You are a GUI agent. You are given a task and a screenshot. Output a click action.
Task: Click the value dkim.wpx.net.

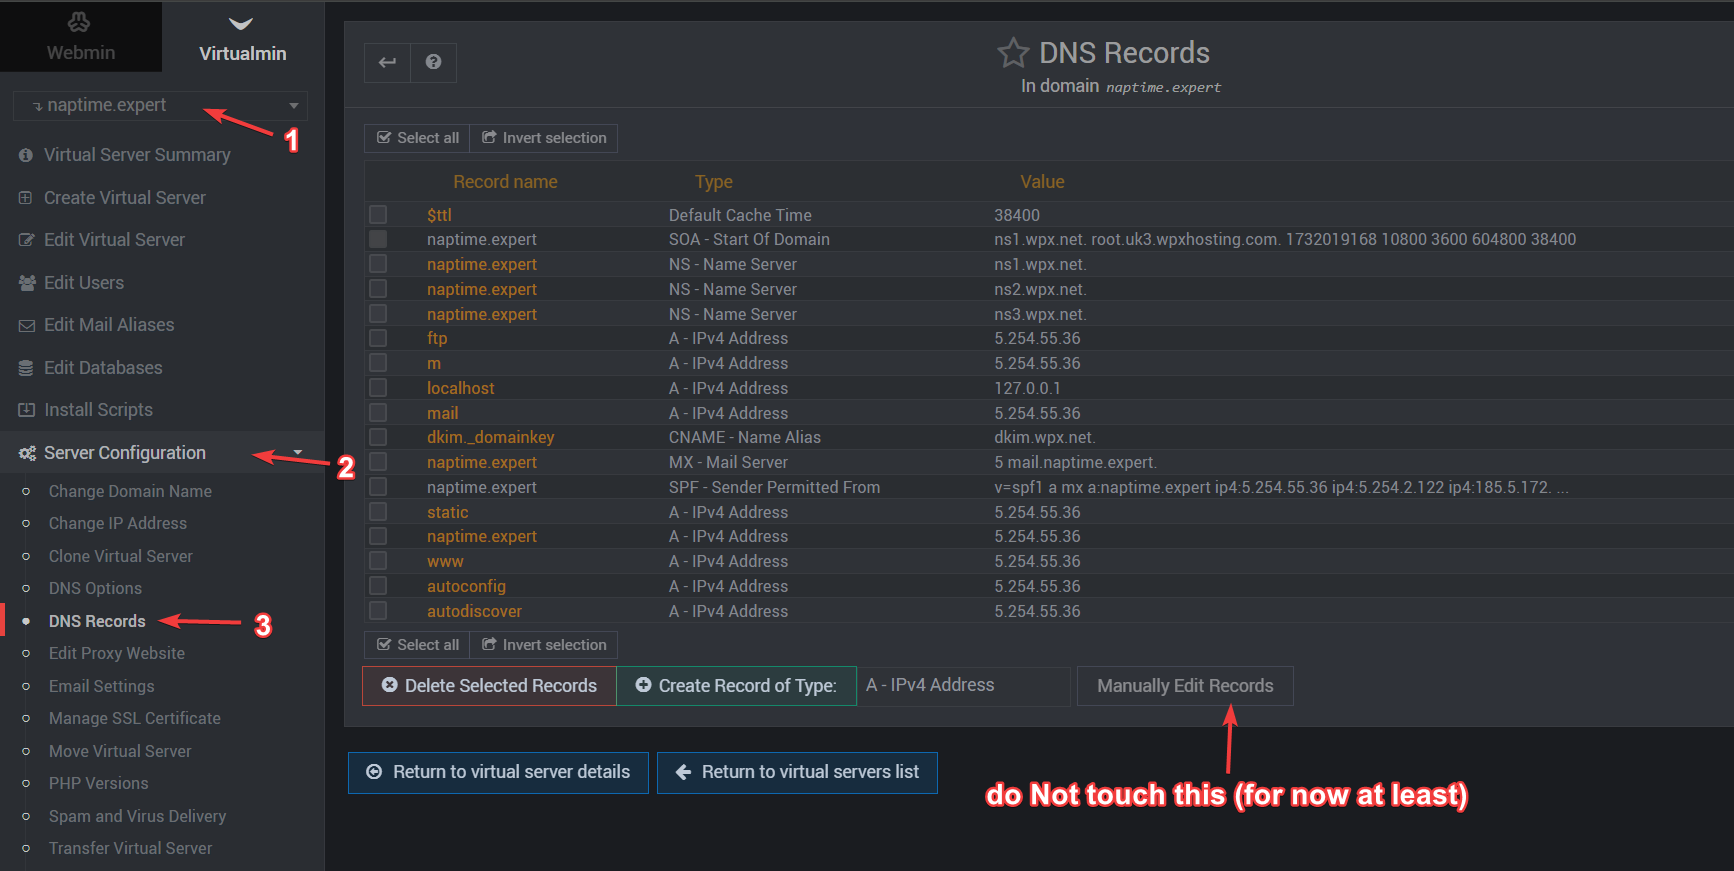[x=1044, y=437]
